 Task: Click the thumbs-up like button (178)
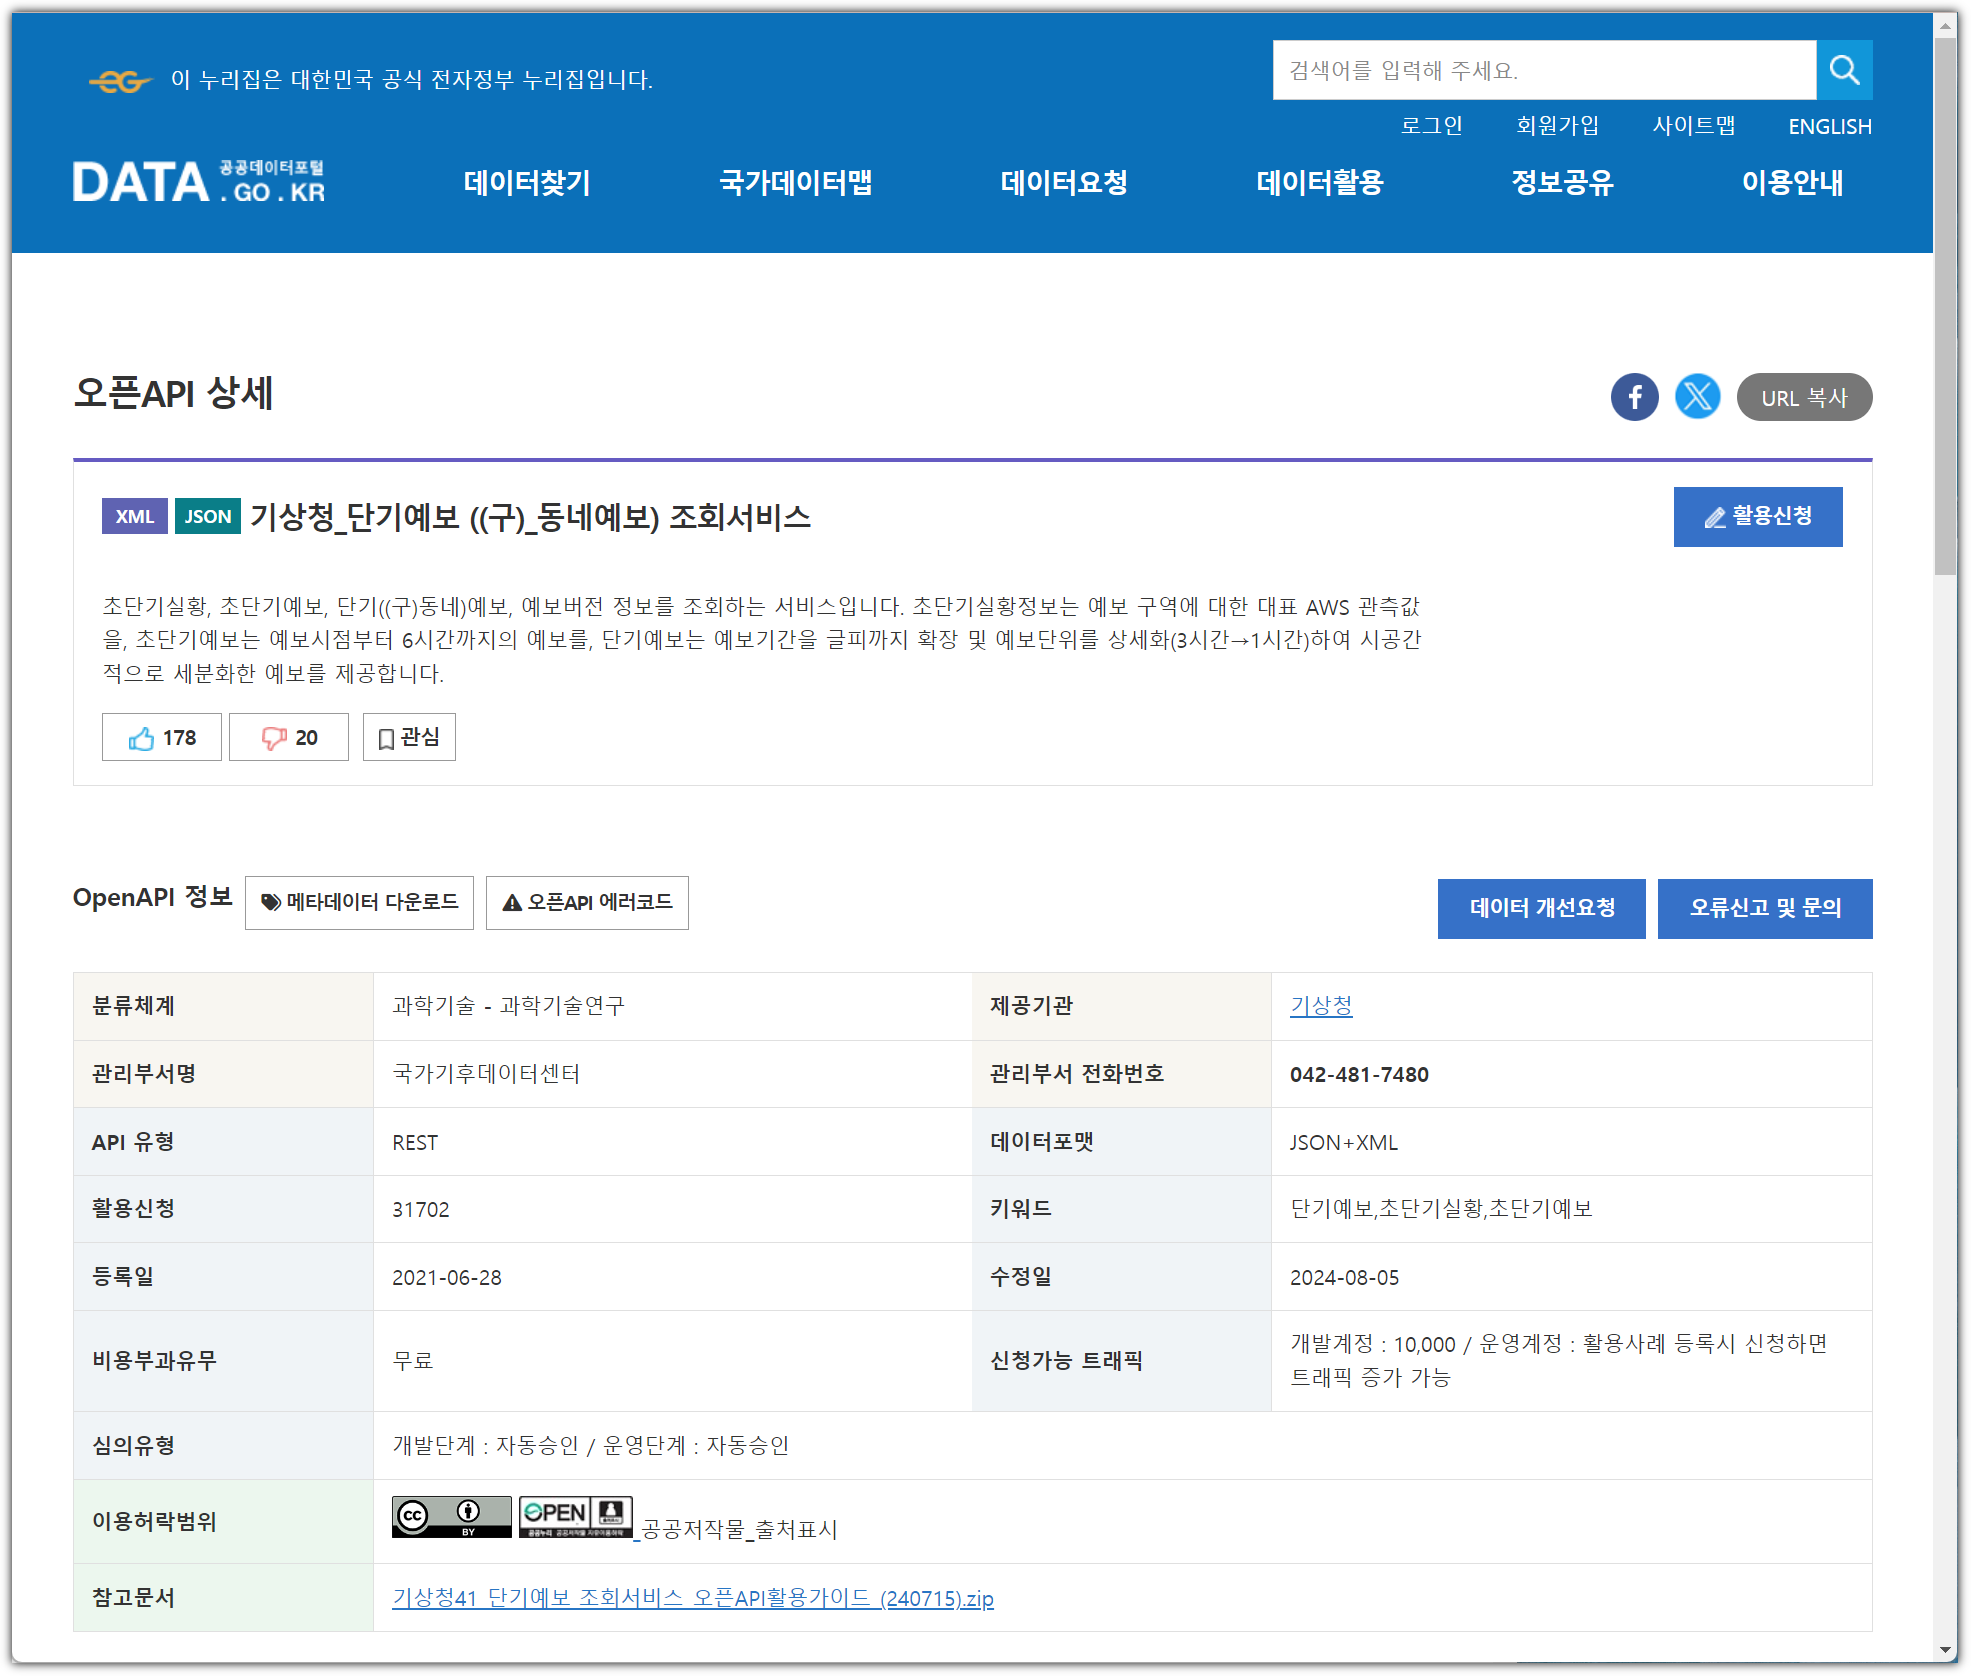point(162,737)
